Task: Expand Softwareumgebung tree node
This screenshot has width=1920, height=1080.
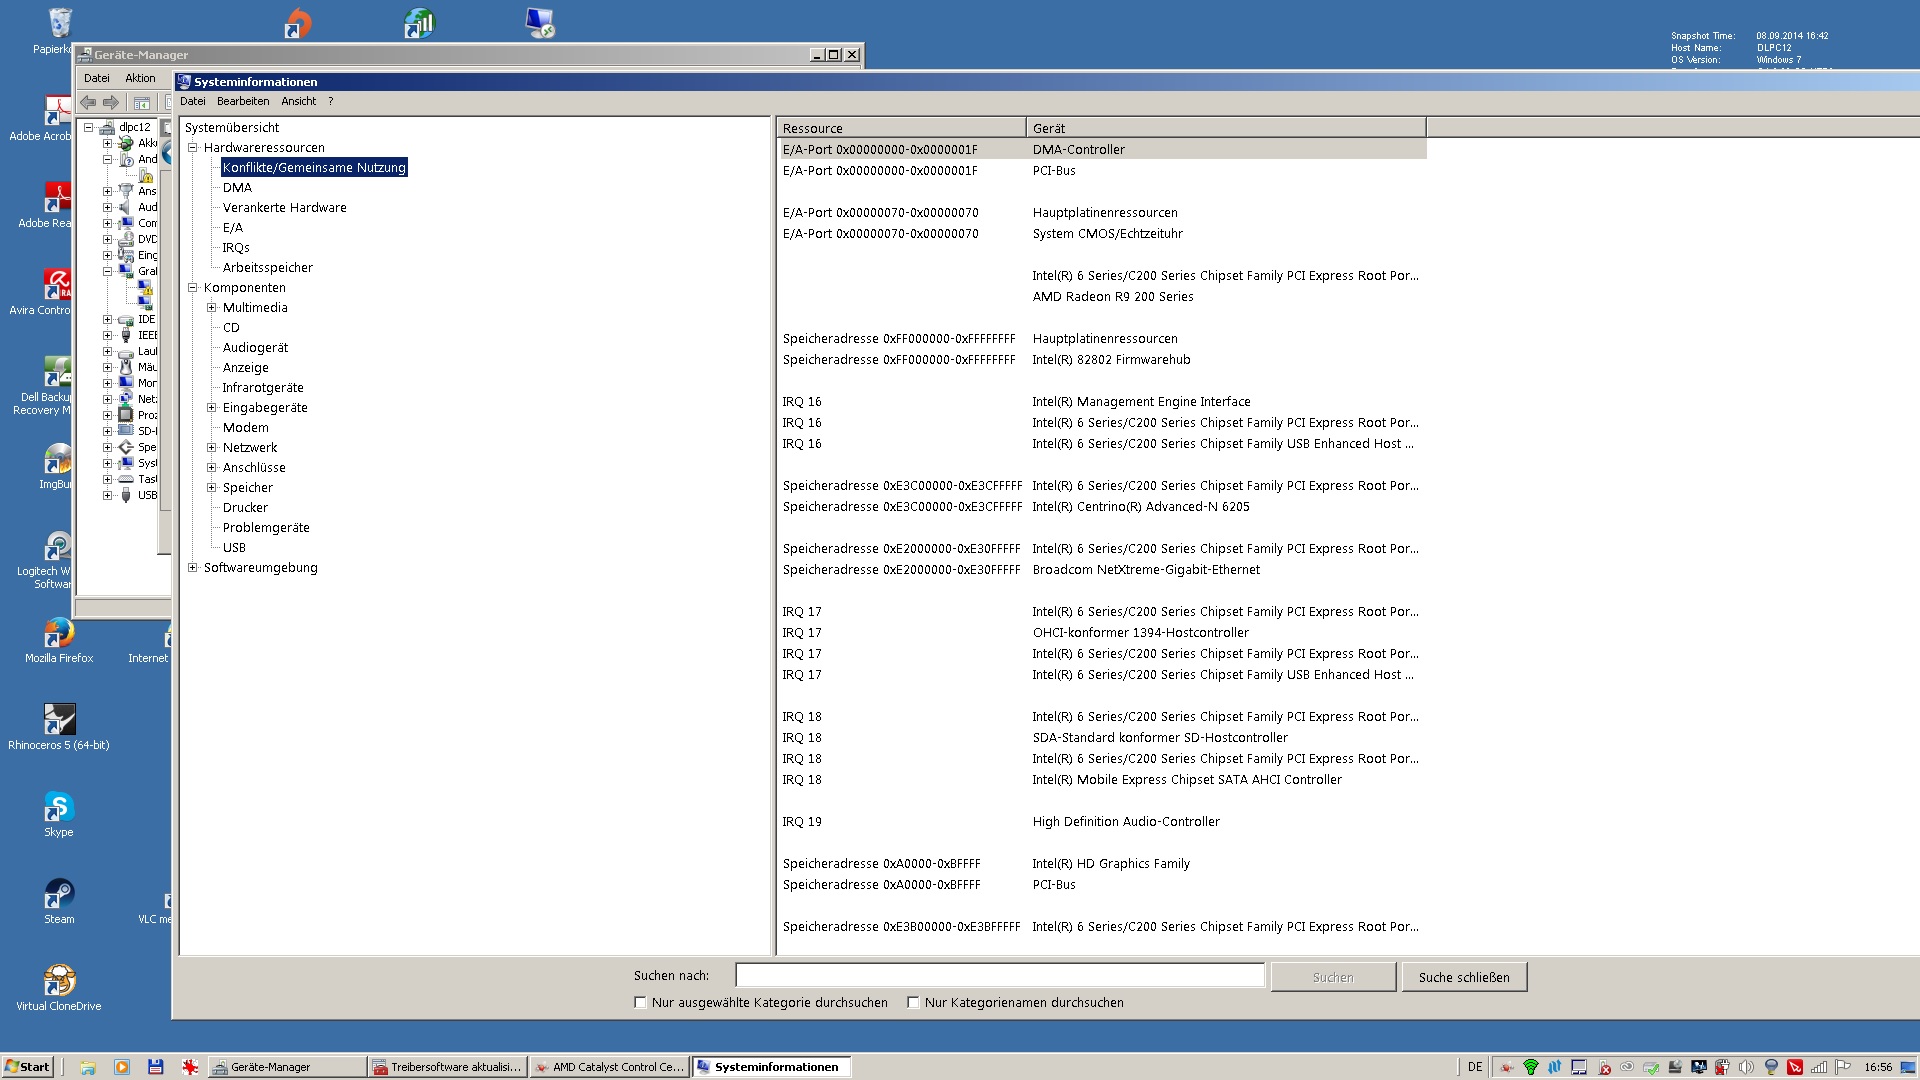Action: [x=193, y=568]
